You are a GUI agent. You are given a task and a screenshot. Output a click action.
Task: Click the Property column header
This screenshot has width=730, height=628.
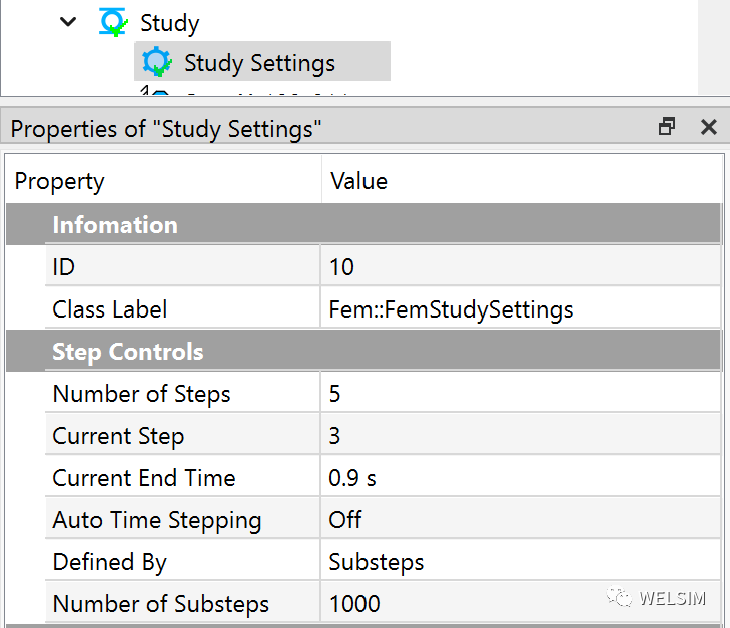pyautogui.click(x=163, y=181)
